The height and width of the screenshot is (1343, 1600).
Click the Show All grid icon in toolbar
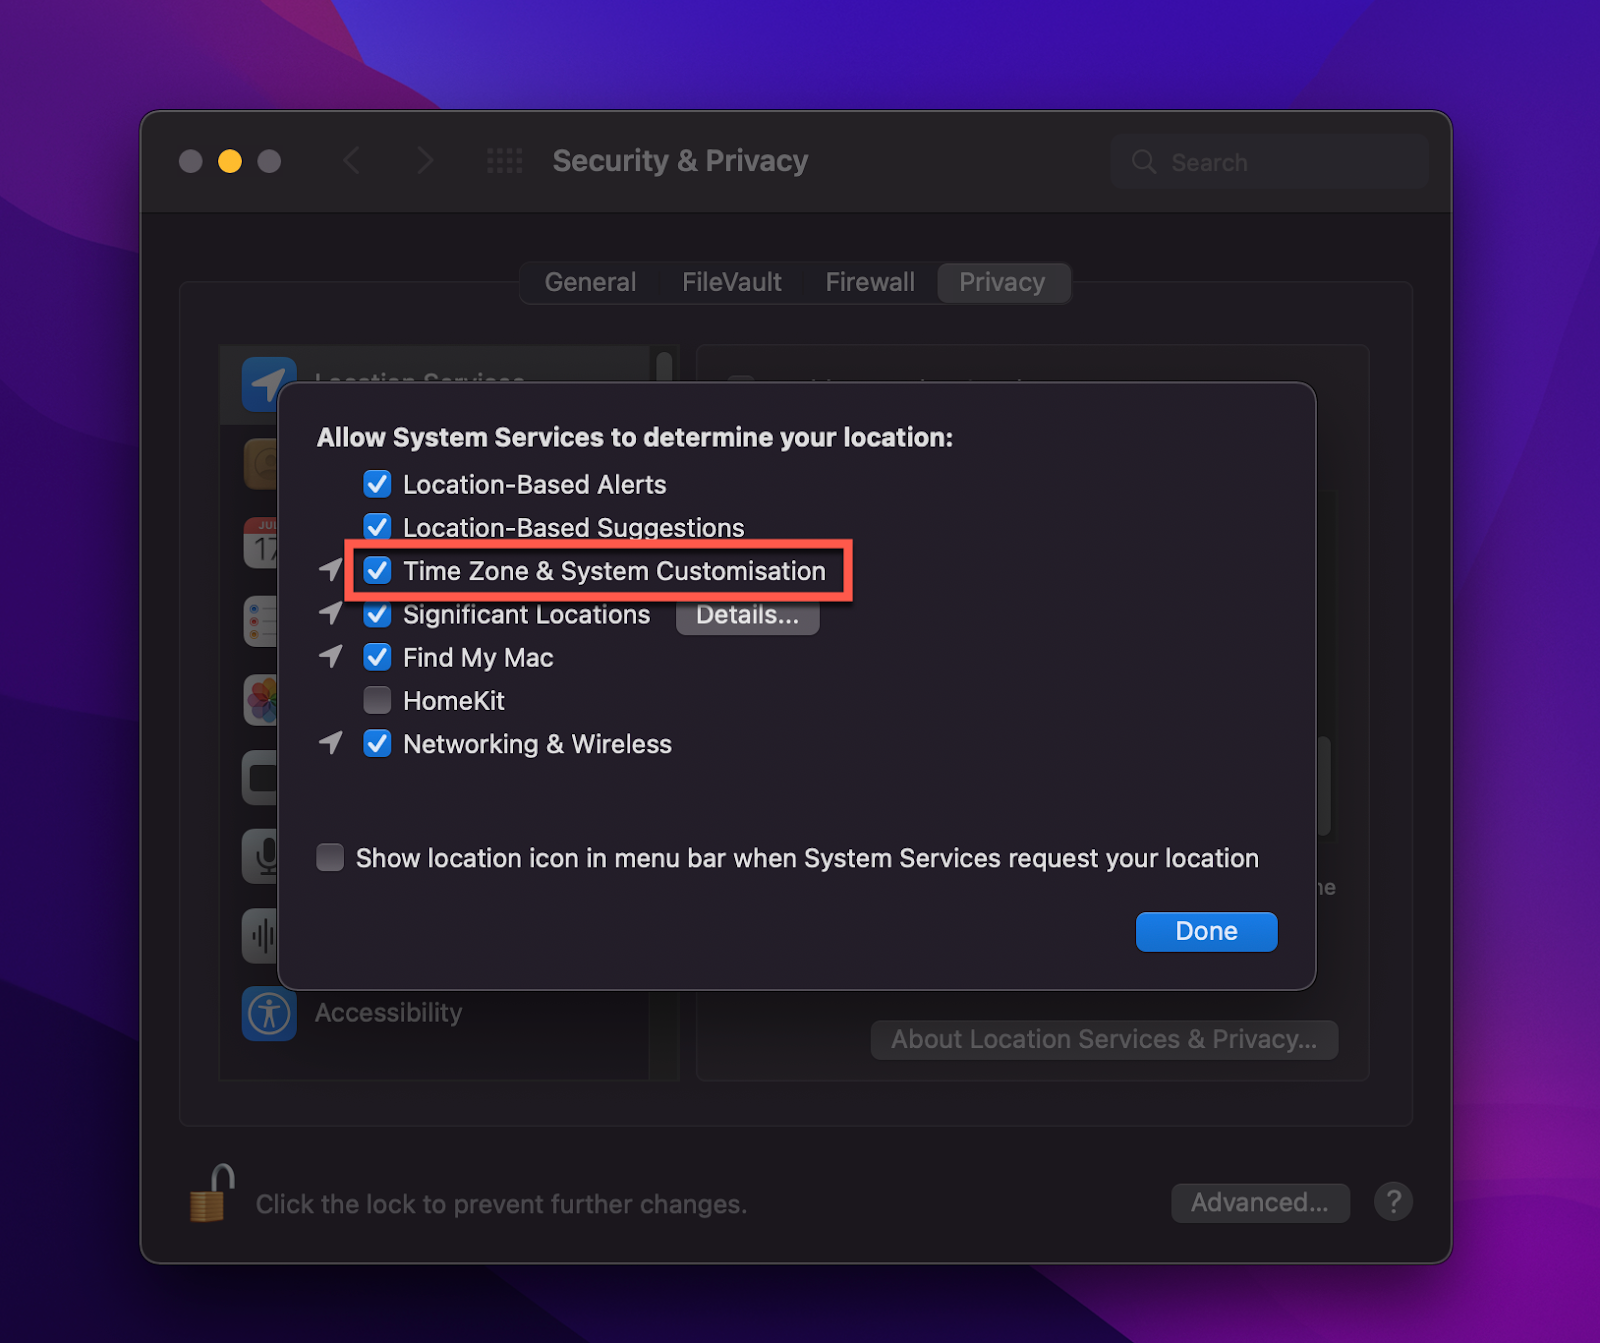(x=504, y=160)
